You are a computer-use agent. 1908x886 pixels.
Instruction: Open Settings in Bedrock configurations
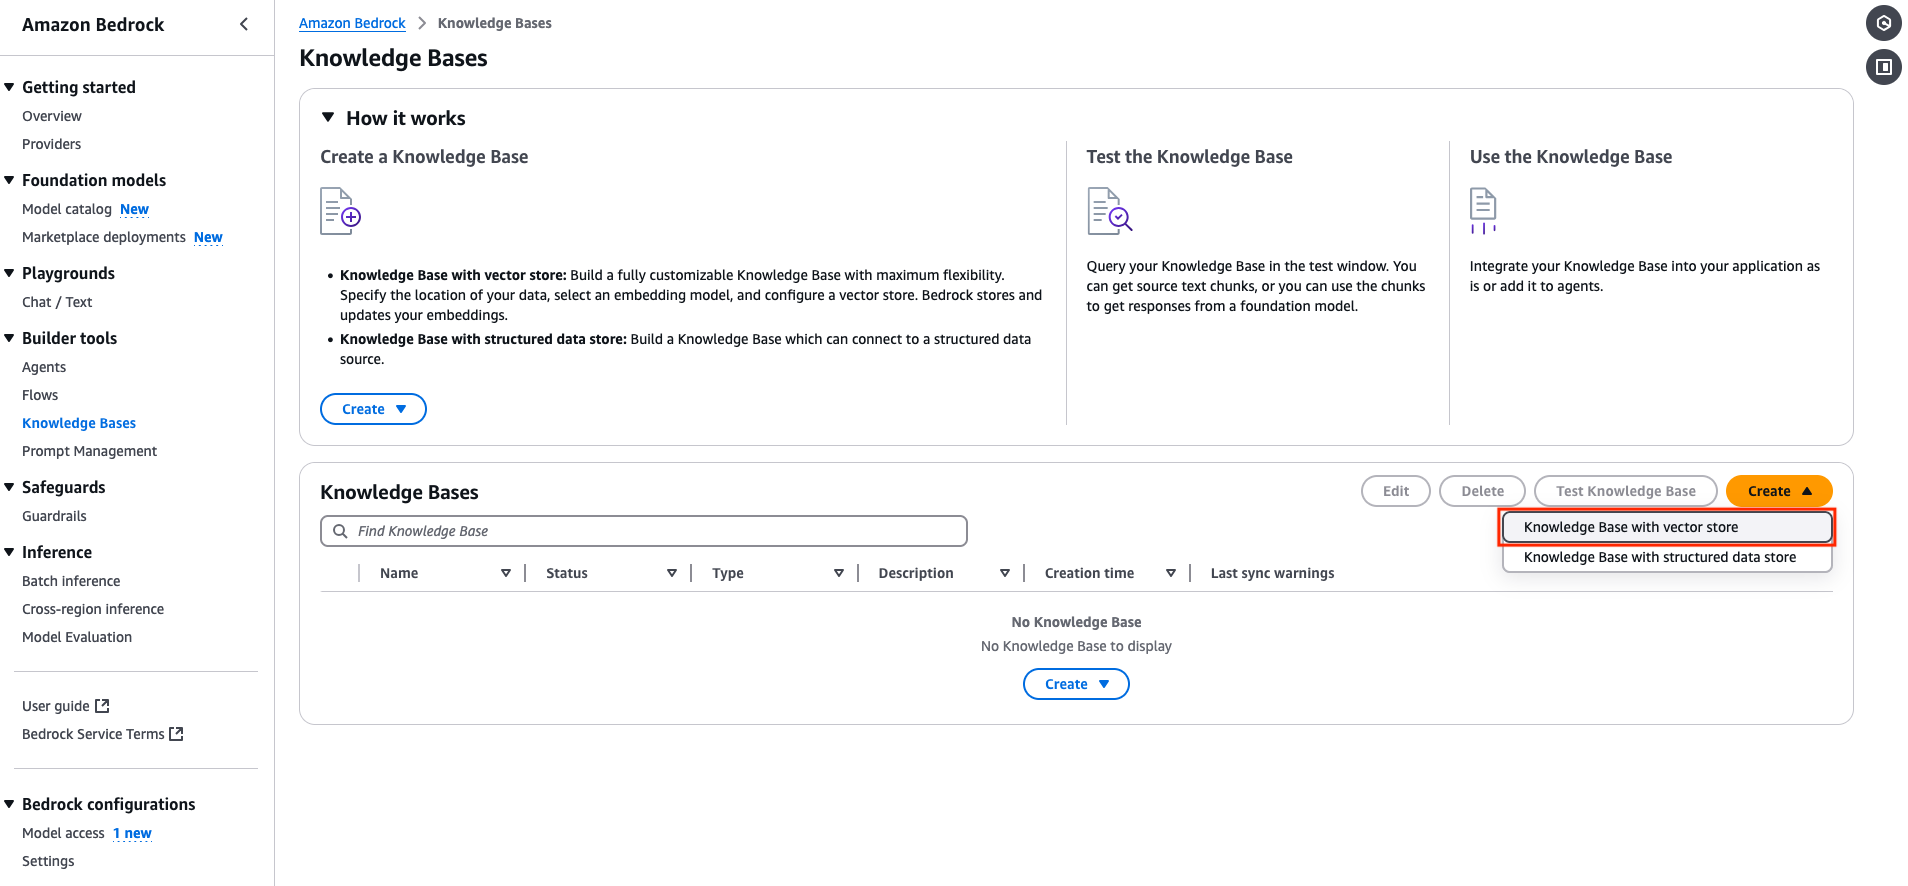click(48, 861)
